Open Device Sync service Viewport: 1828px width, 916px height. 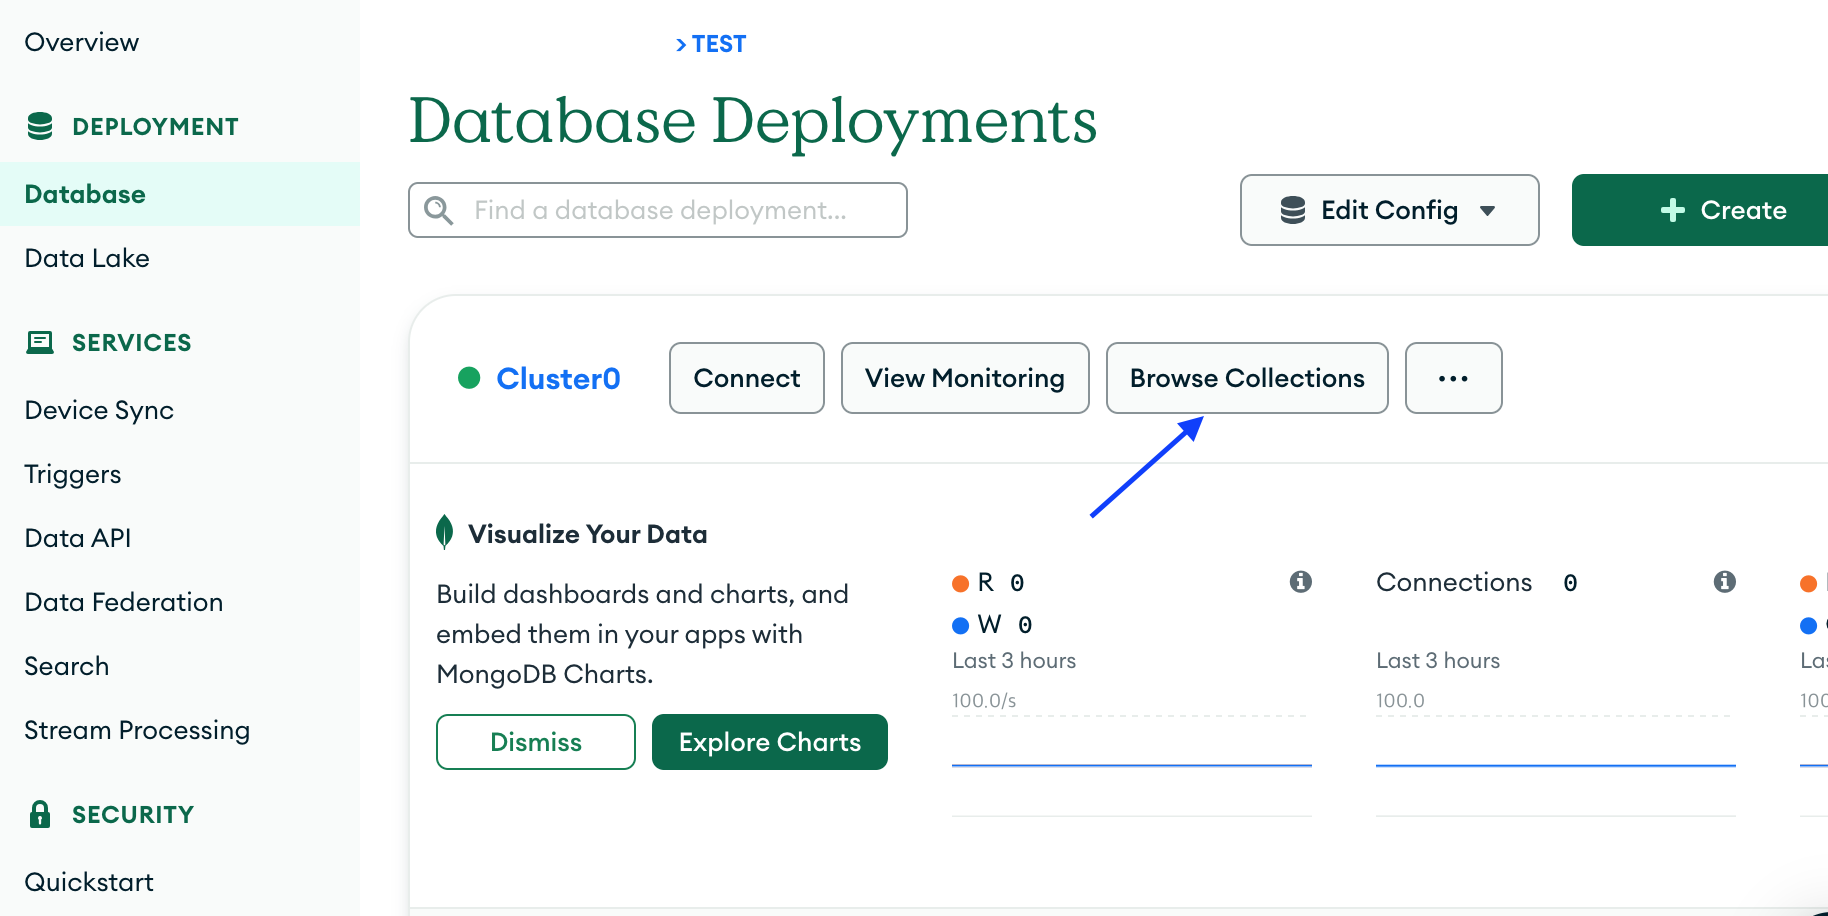click(99, 410)
